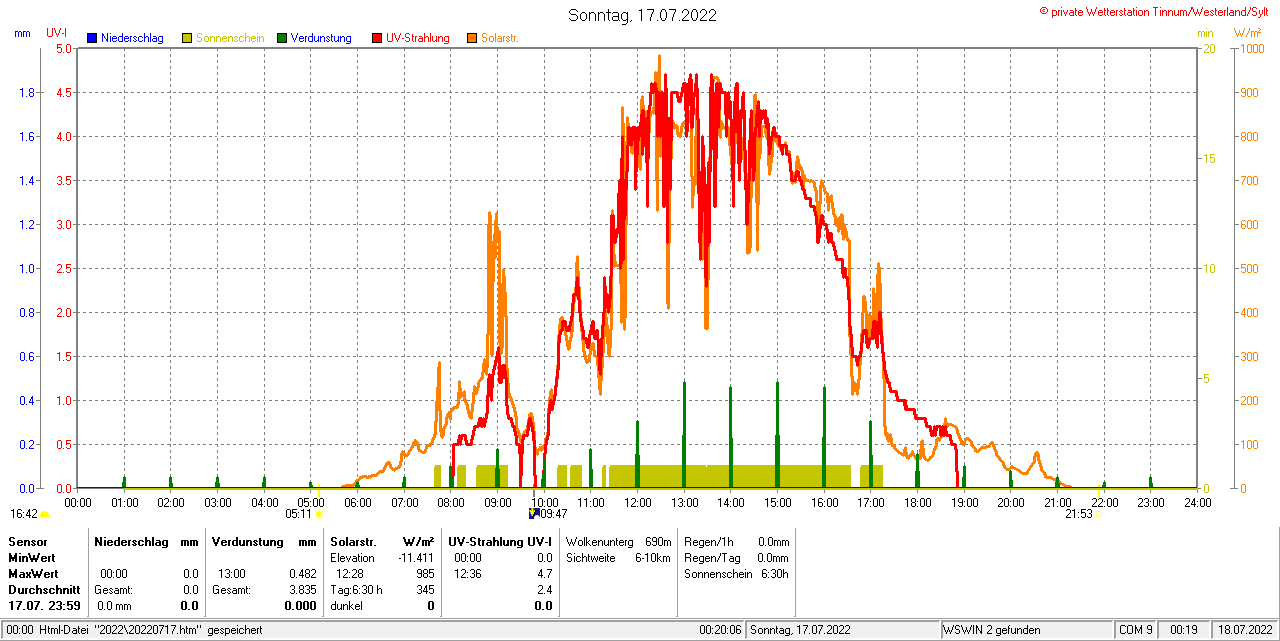The width and height of the screenshot is (1280, 641).
Task: Click the blue mm axis unit label
Action: [22, 33]
